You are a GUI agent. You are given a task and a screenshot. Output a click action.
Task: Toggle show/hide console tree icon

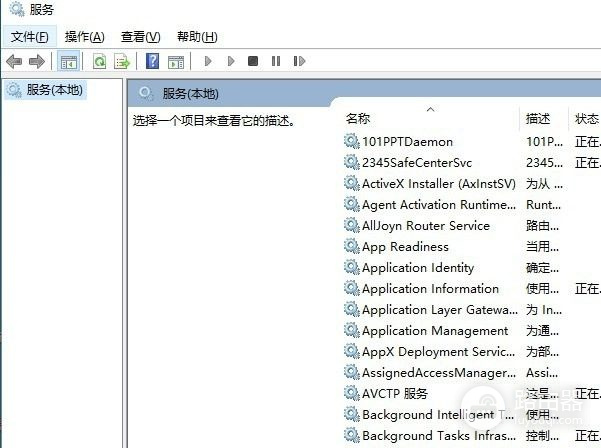69,61
